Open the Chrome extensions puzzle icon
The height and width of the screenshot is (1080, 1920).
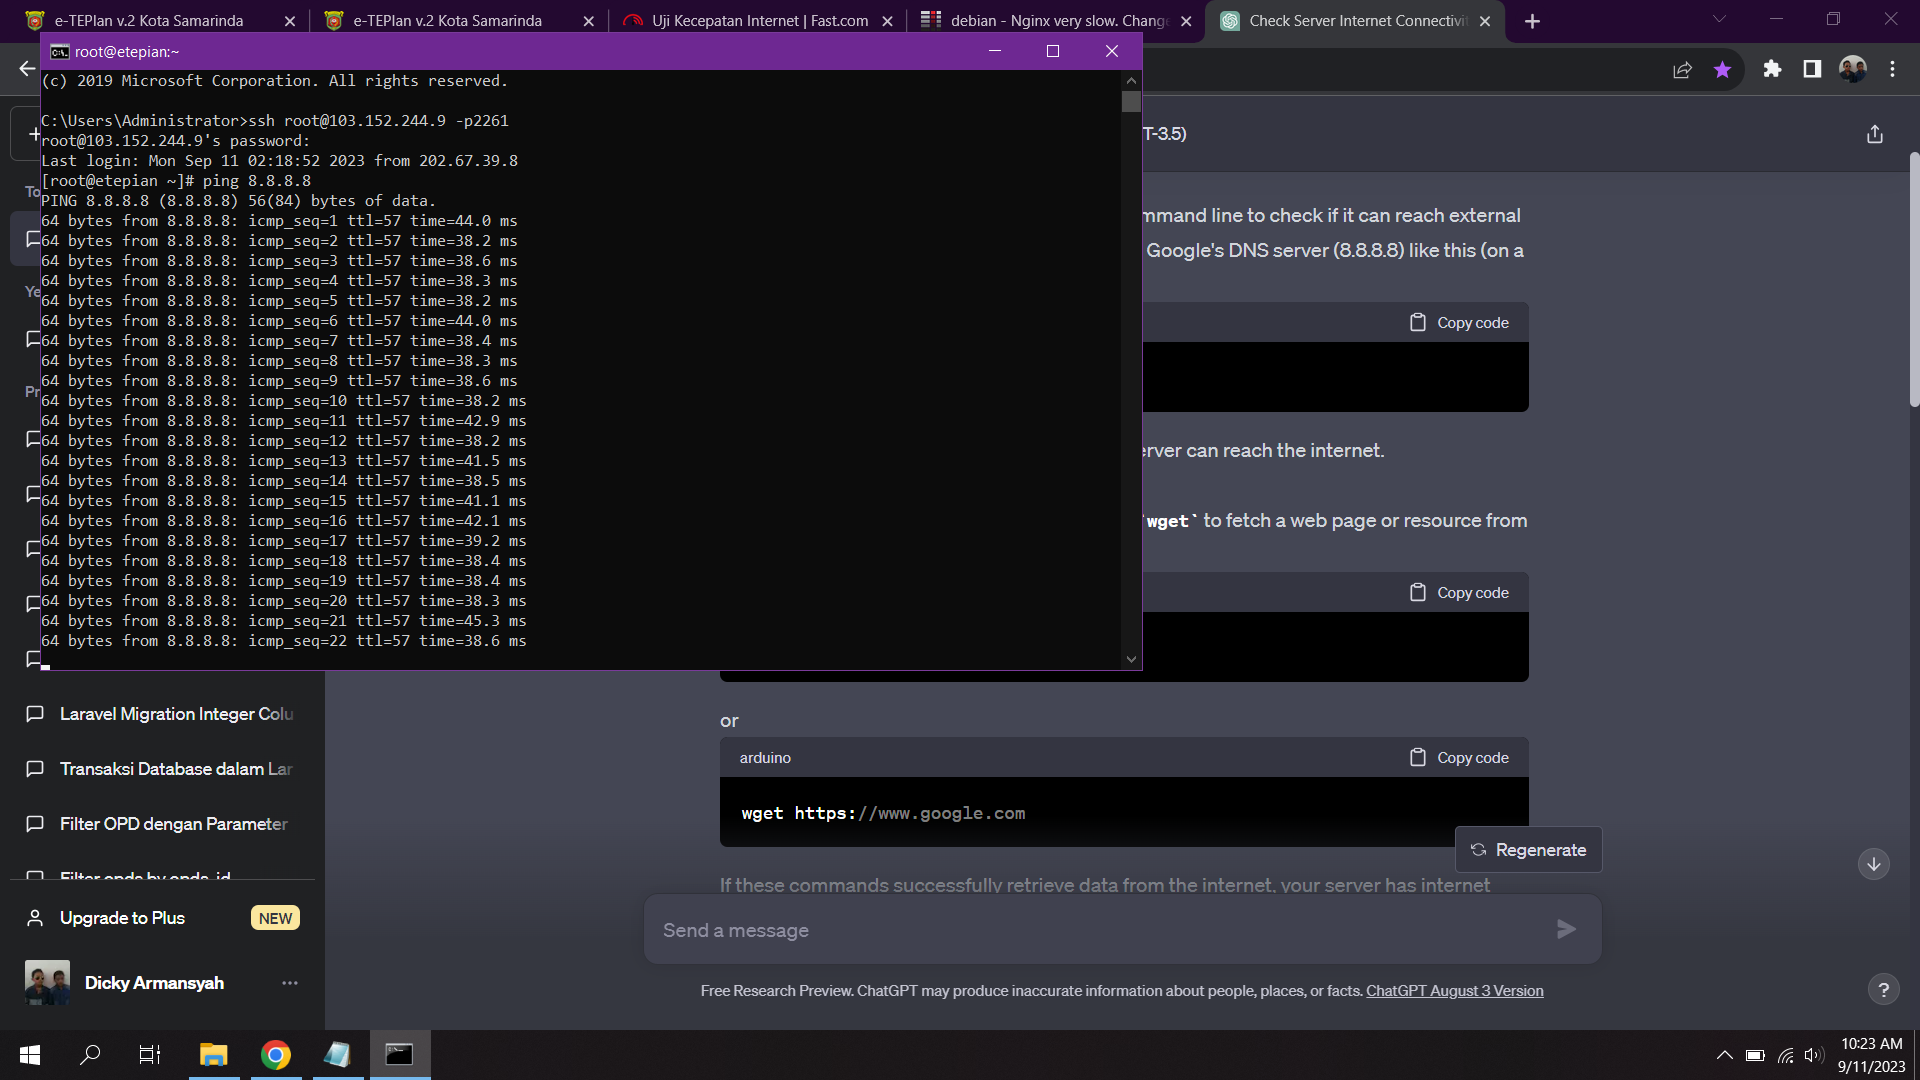pos(1772,69)
